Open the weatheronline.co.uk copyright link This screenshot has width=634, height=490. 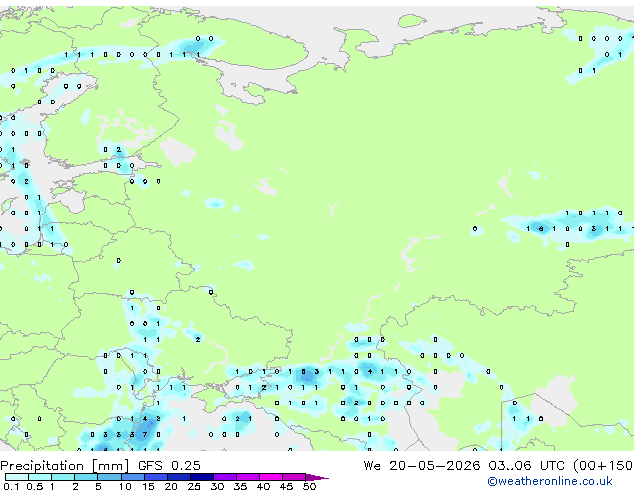tap(550, 481)
